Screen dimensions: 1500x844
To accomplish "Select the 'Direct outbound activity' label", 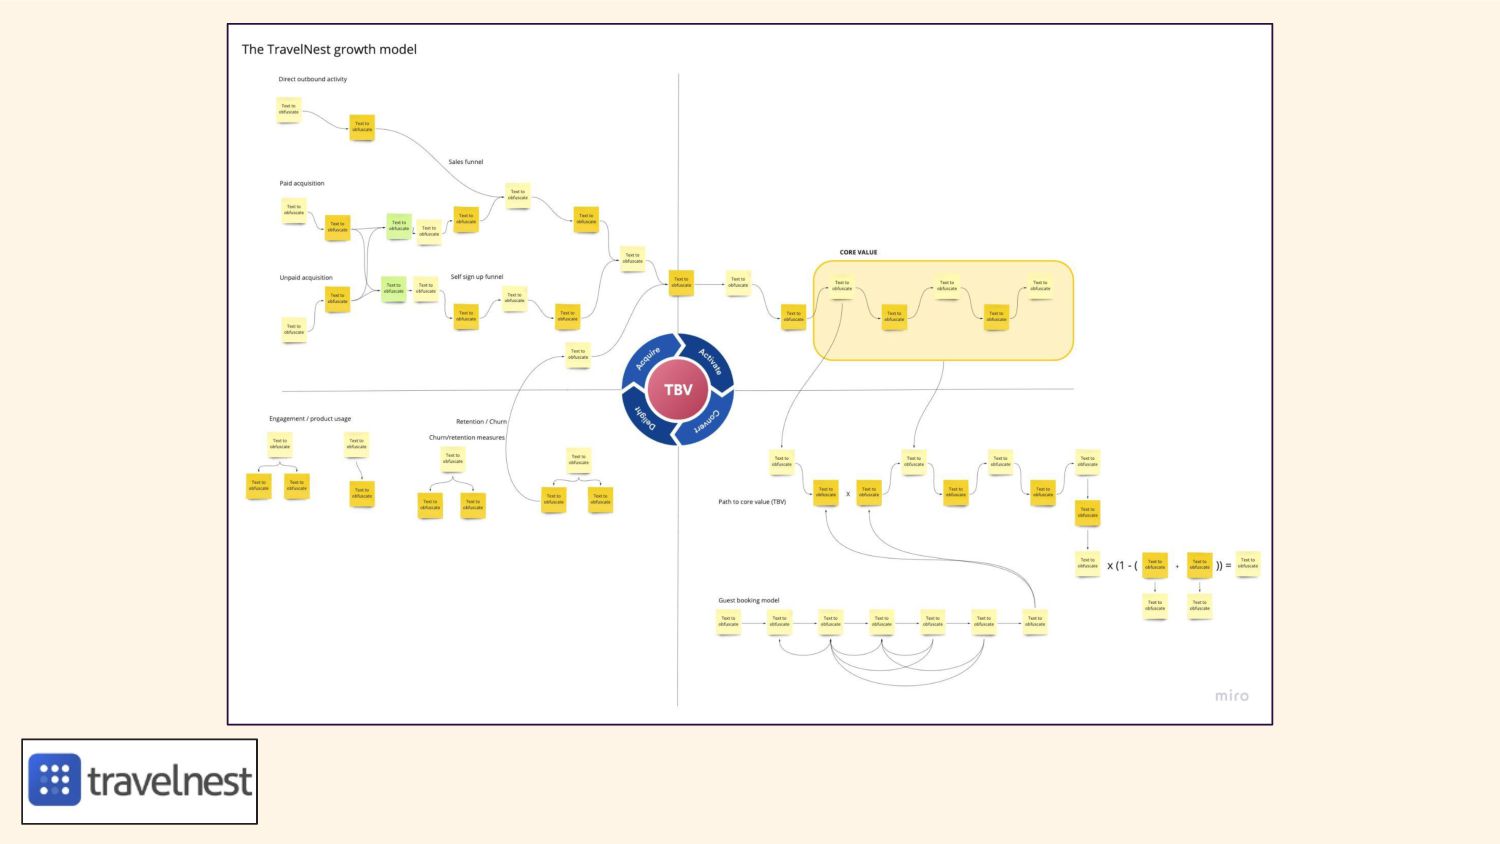I will pos(313,79).
